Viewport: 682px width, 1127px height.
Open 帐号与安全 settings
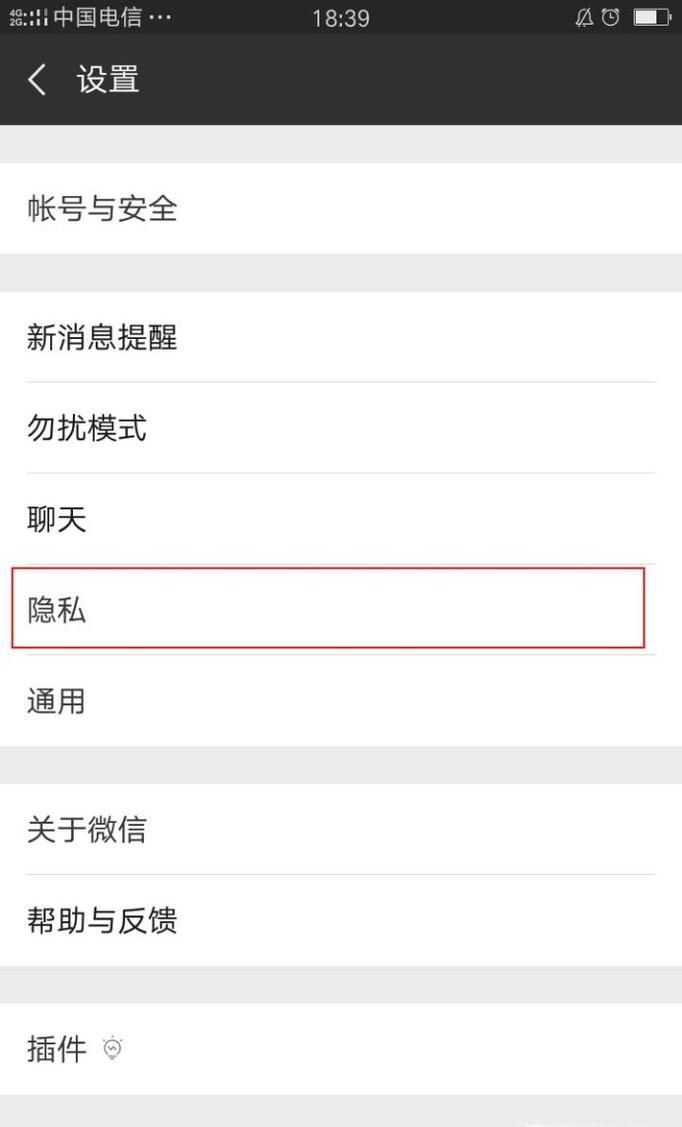[x=102, y=210]
